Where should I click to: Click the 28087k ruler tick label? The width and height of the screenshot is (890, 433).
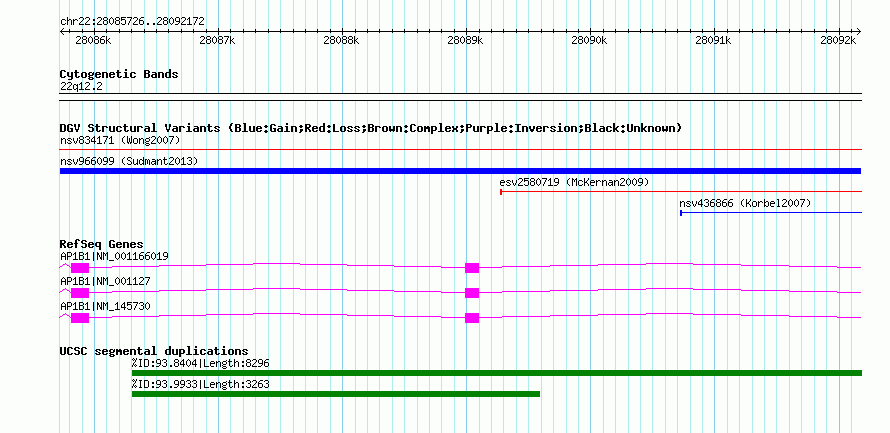coord(217,41)
